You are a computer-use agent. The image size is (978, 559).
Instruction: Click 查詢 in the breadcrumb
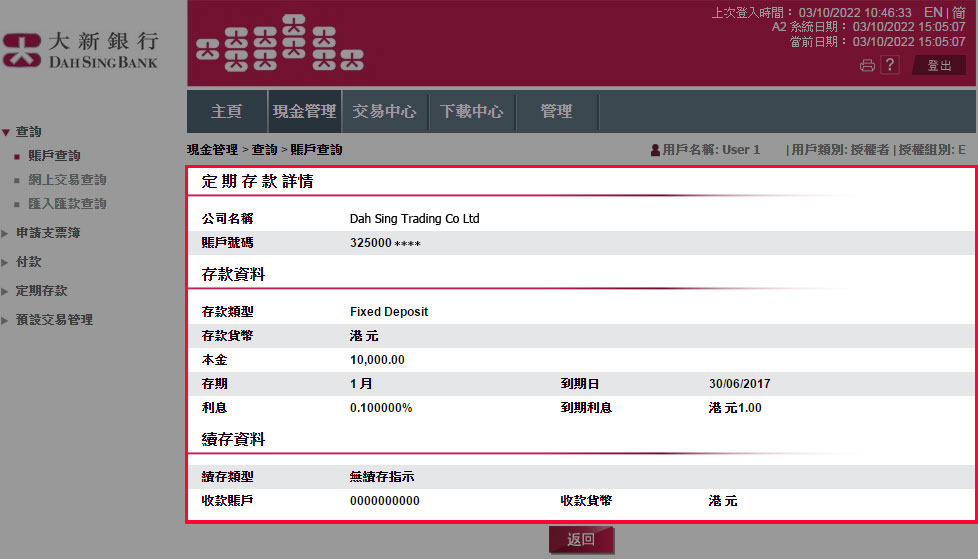tap(264, 150)
